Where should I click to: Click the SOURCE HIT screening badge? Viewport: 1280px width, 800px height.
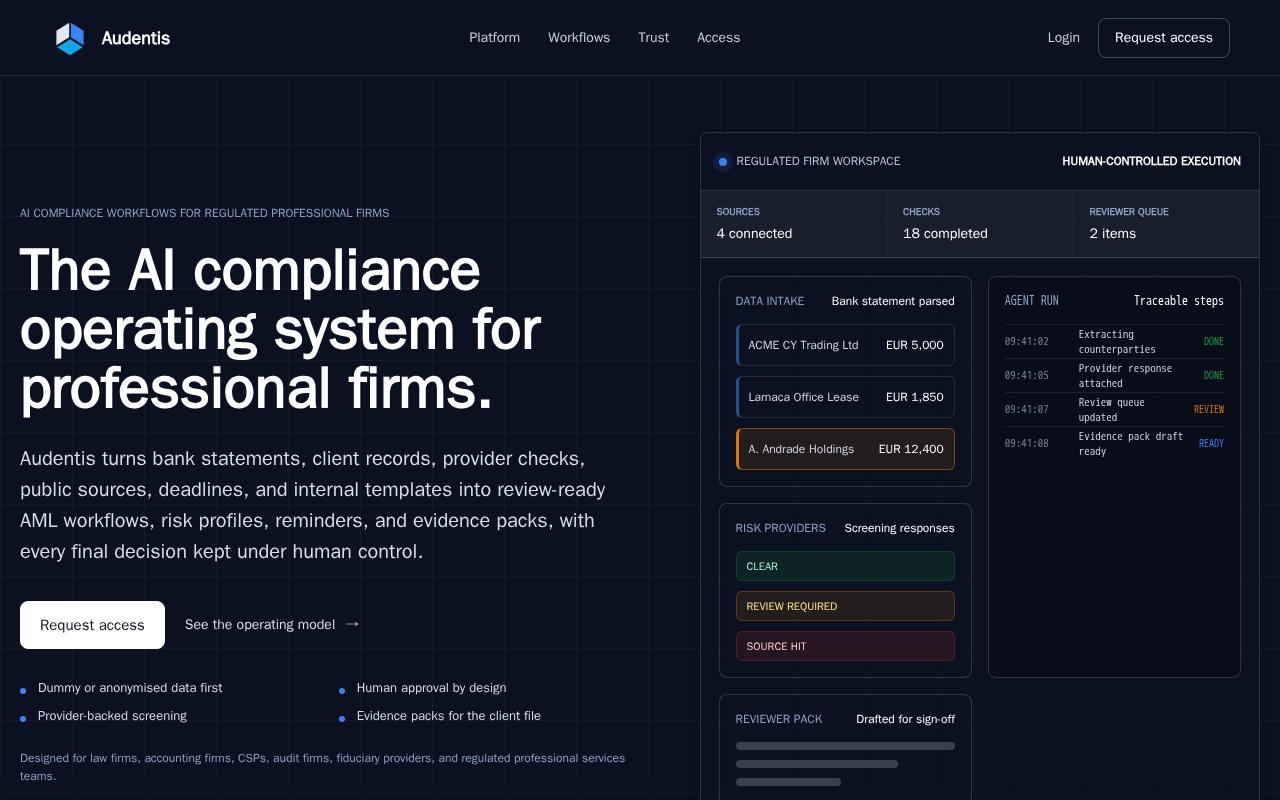point(845,646)
